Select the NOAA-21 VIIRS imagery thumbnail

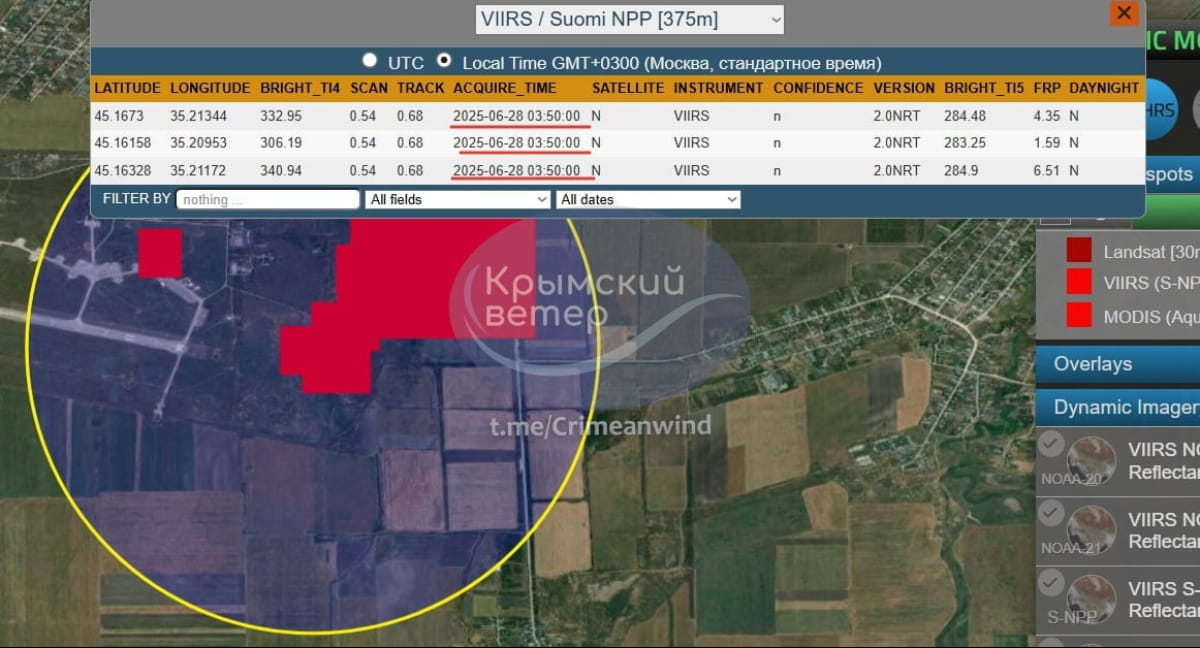click(x=1090, y=529)
